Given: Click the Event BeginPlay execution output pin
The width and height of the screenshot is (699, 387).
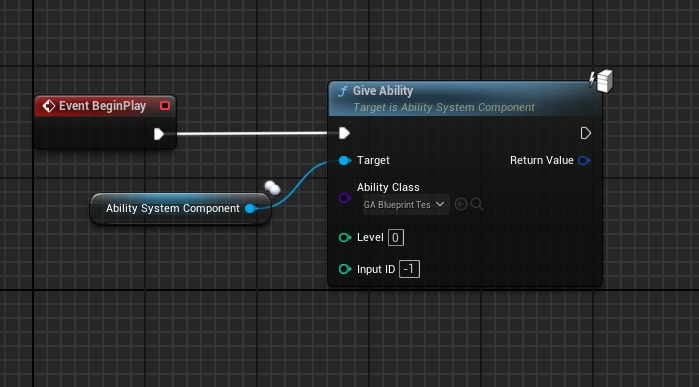Looking at the screenshot, I should click(x=159, y=134).
